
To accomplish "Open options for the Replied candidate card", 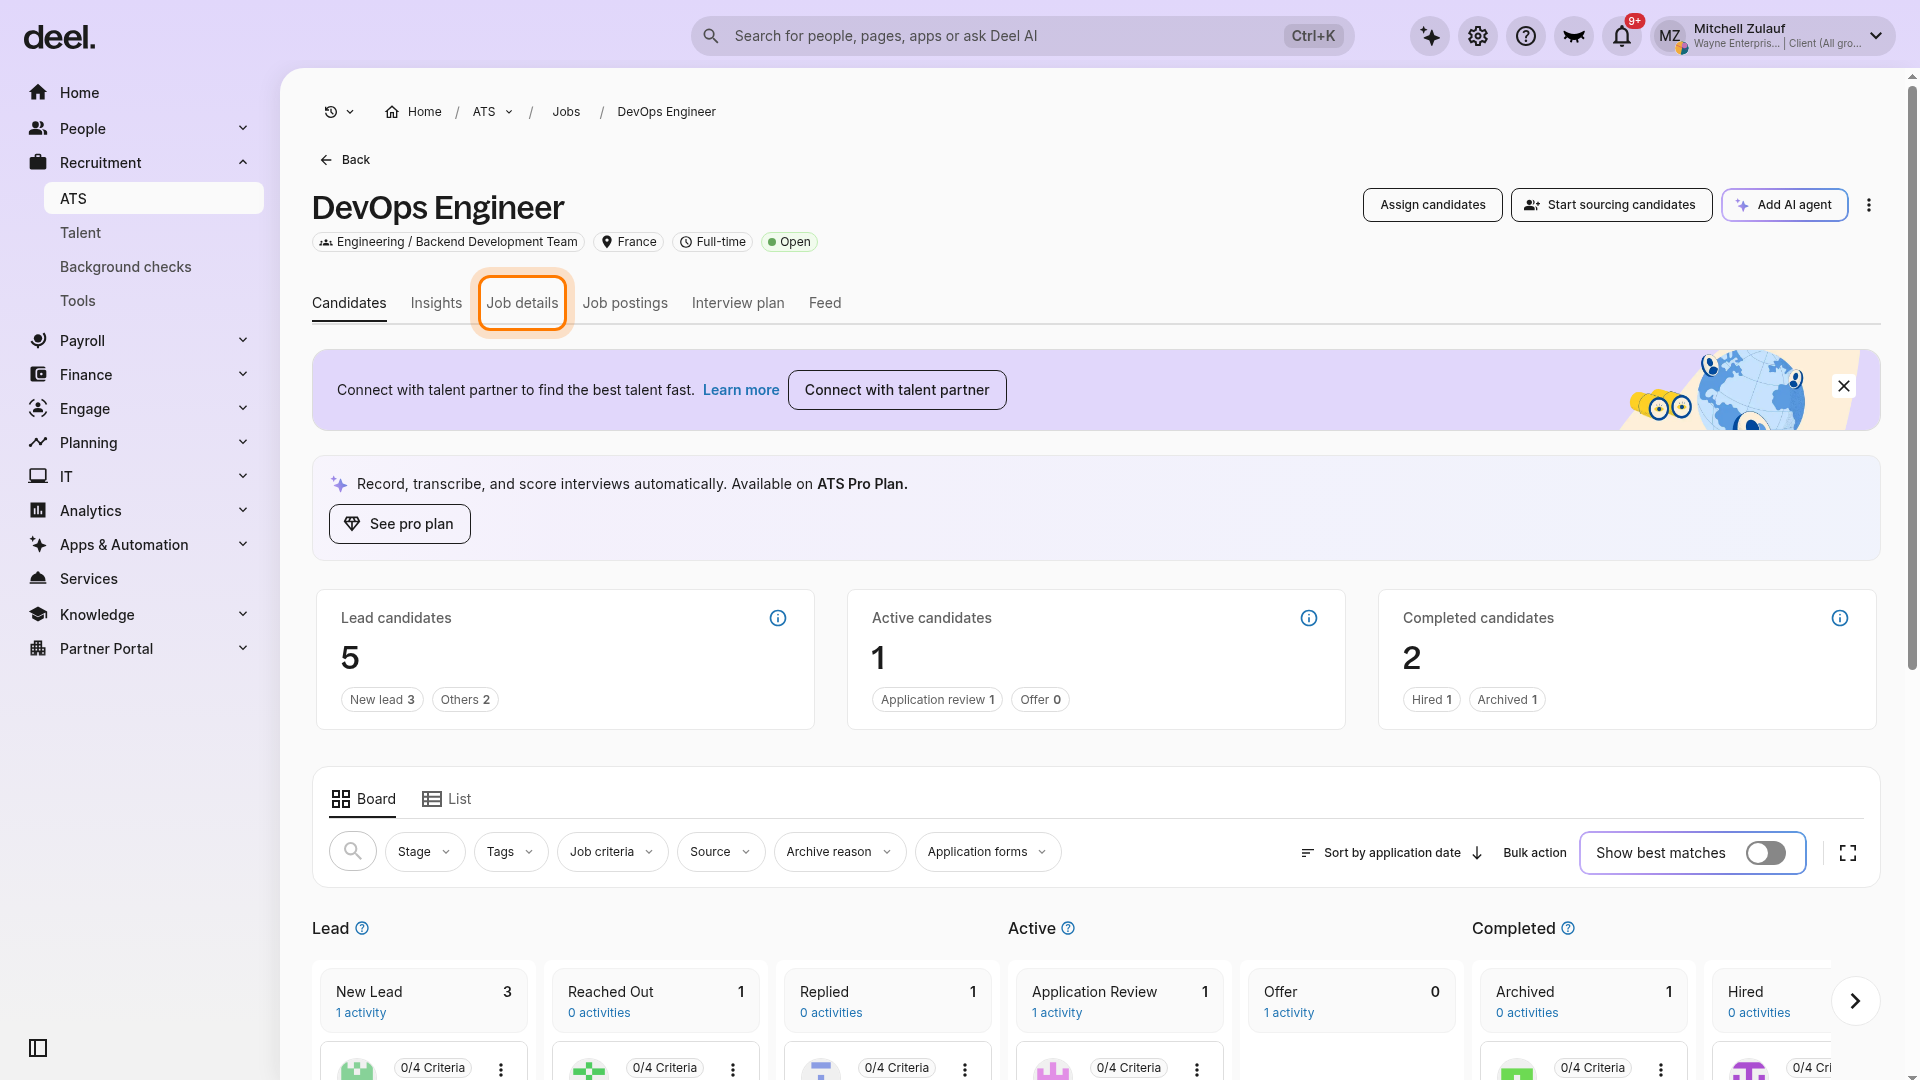I will (965, 1069).
